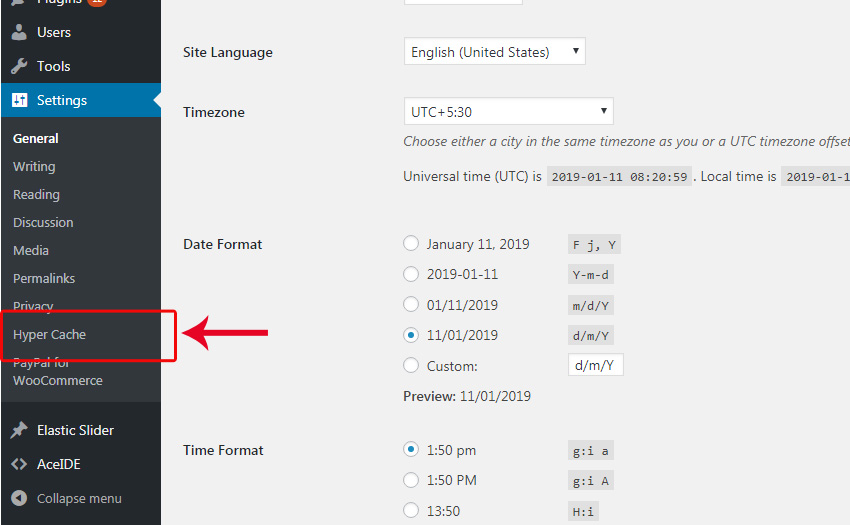The width and height of the screenshot is (850, 525).
Task: Click the Site Language label
Action: [x=228, y=53]
